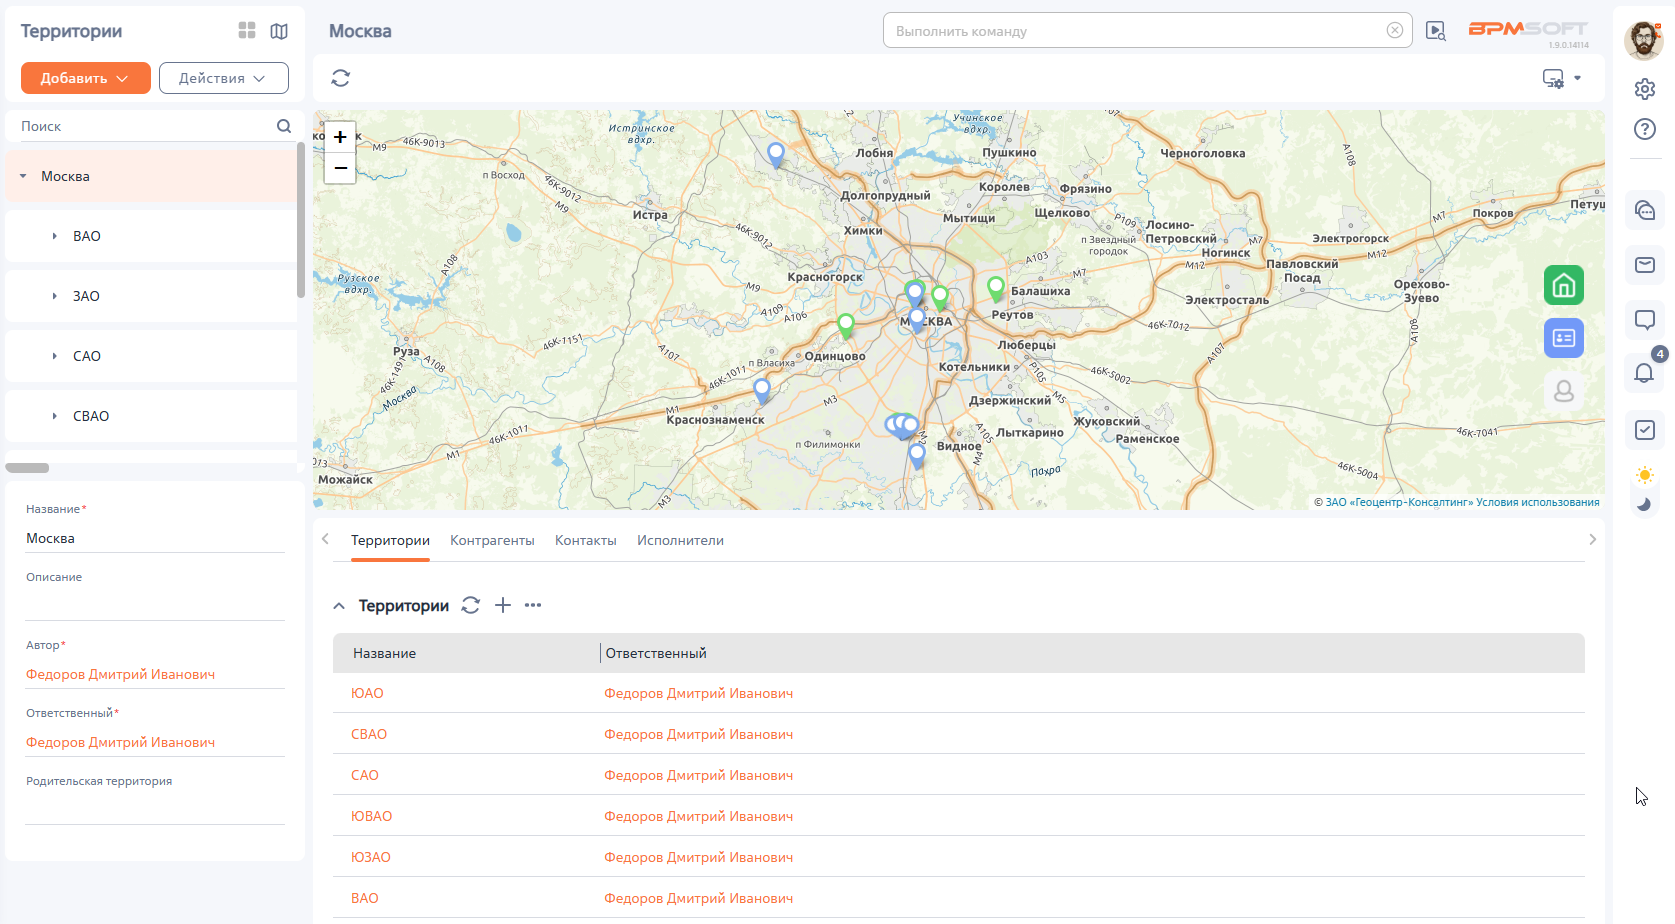Open the Добавить dropdown button
This screenshot has width=1675, height=924.
click(86, 78)
